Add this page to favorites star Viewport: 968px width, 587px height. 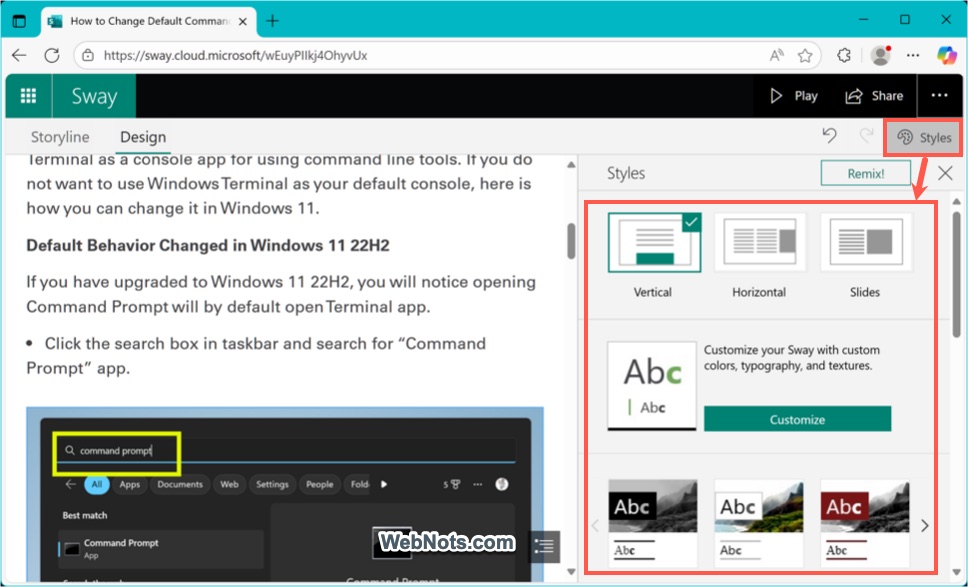[x=804, y=56]
